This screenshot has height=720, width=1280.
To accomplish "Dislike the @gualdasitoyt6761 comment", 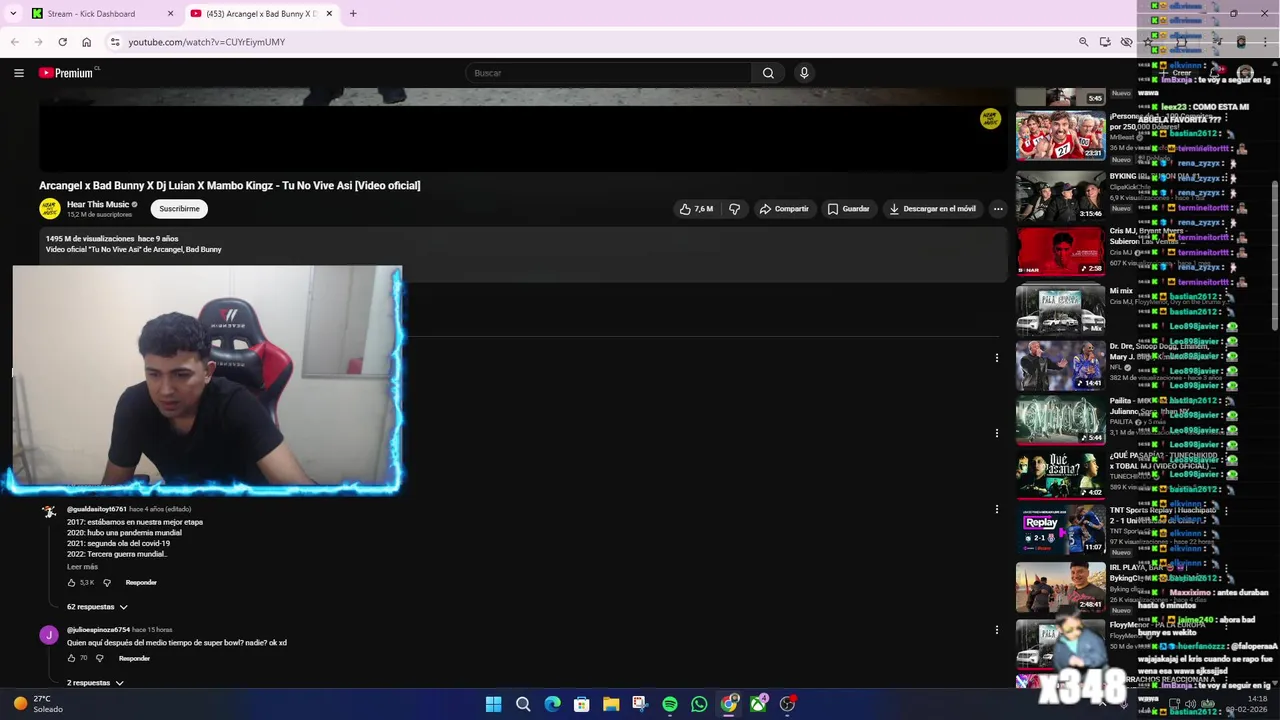I will coord(107,583).
